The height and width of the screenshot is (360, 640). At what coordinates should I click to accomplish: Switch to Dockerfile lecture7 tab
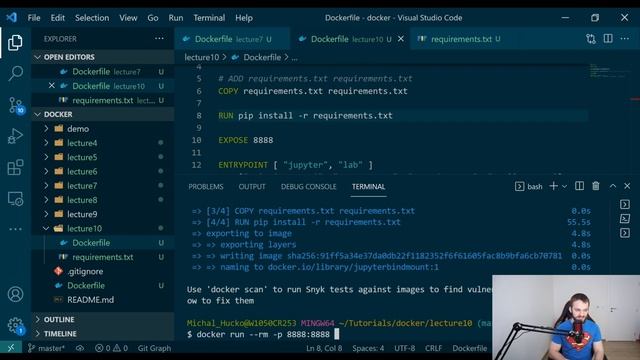232,39
